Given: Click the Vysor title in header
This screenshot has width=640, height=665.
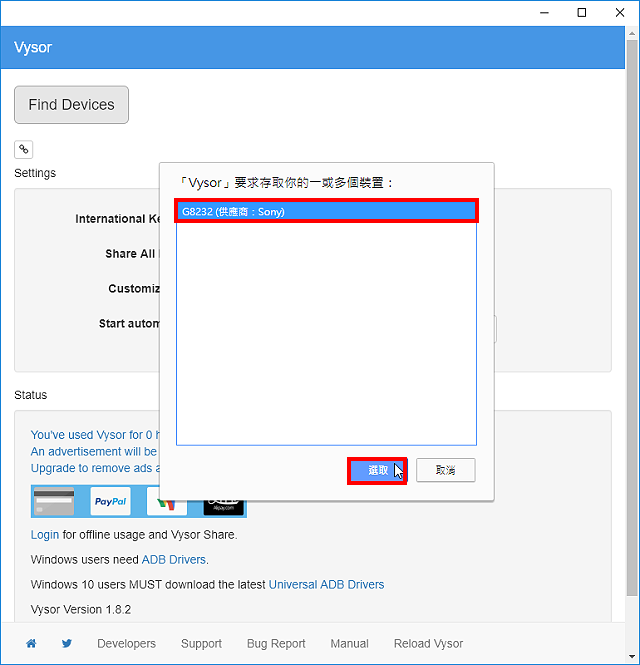Looking at the screenshot, I should click(x=33, y=47).
